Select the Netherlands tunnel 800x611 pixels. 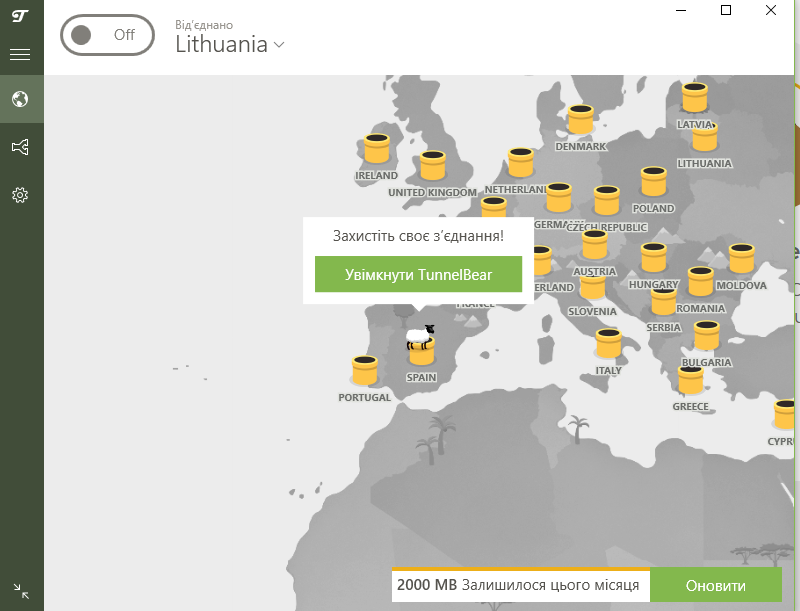(x=521, y=163)
